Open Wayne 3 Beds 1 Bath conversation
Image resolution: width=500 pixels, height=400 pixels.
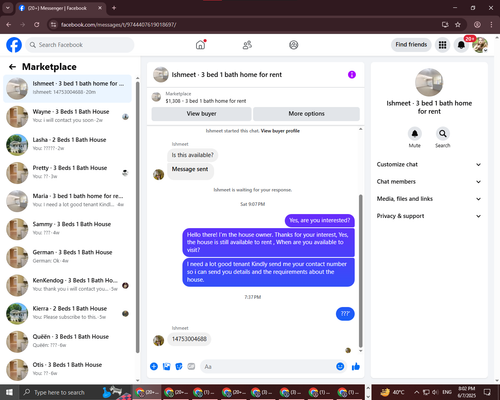67,116
